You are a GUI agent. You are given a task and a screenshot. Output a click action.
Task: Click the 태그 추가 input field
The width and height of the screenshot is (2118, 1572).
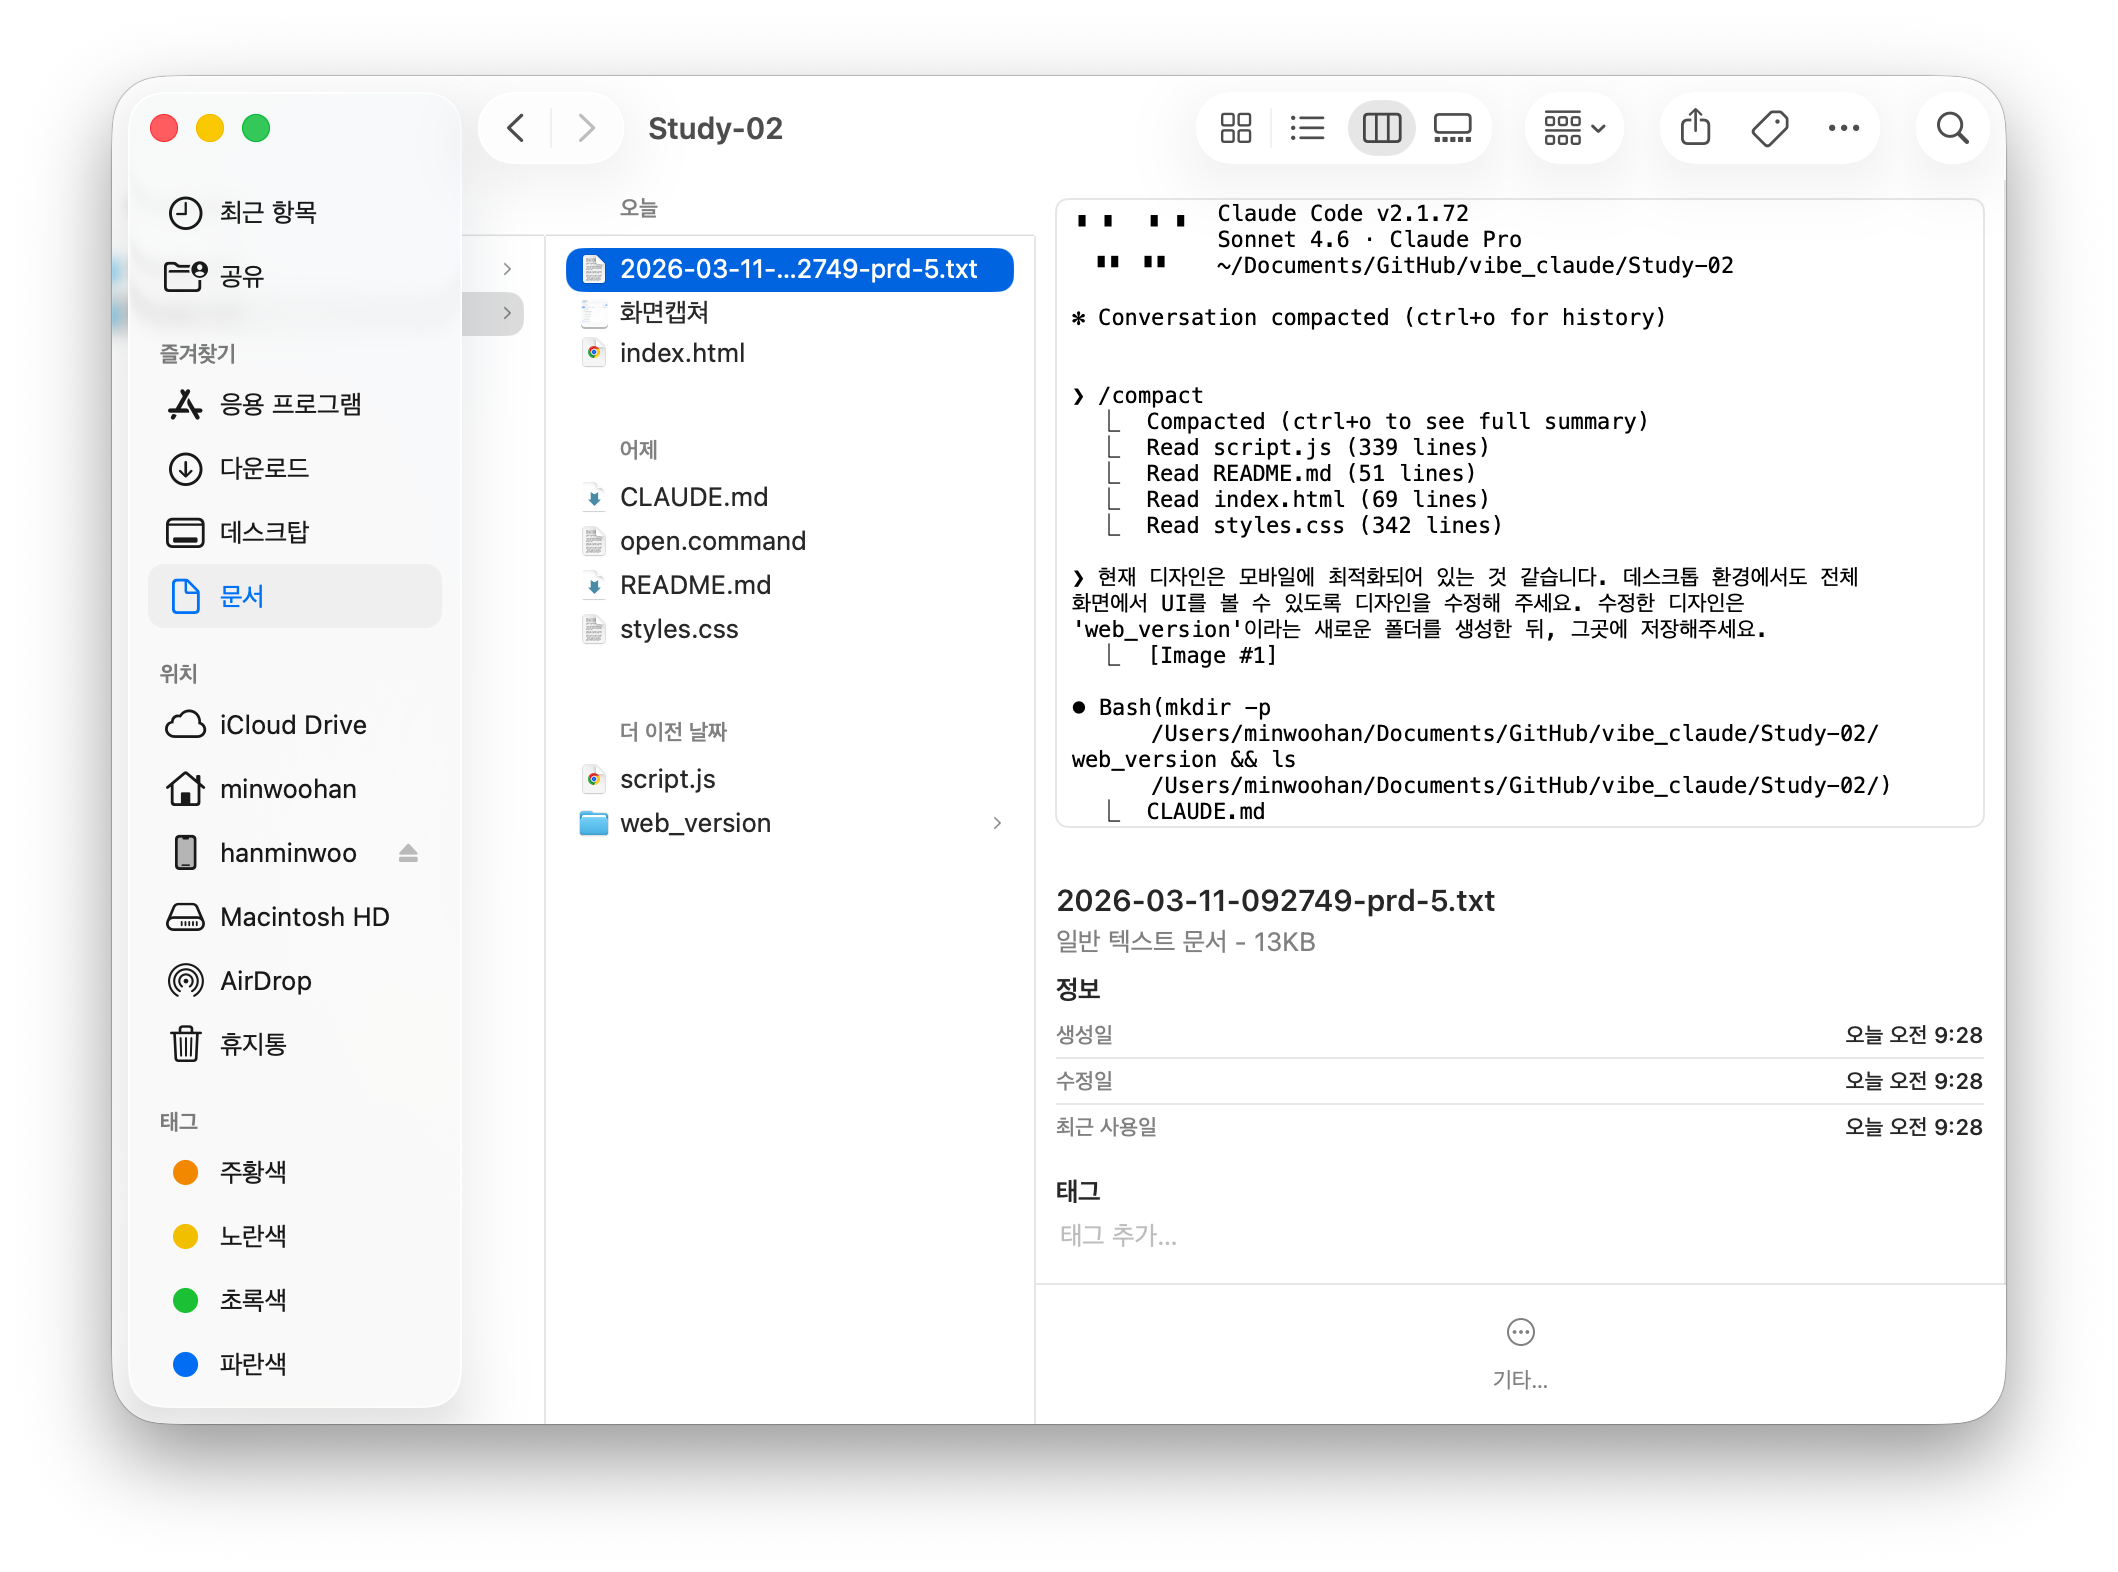[x=1118, y=1236]
